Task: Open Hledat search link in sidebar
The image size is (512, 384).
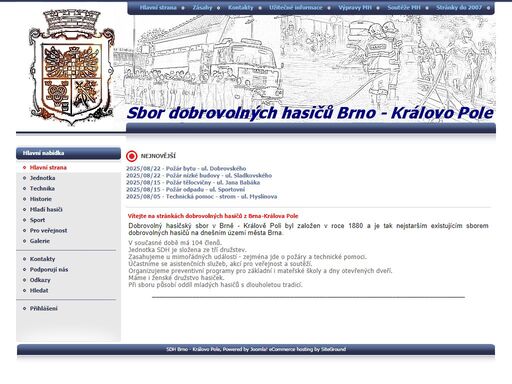Action: 39,291
